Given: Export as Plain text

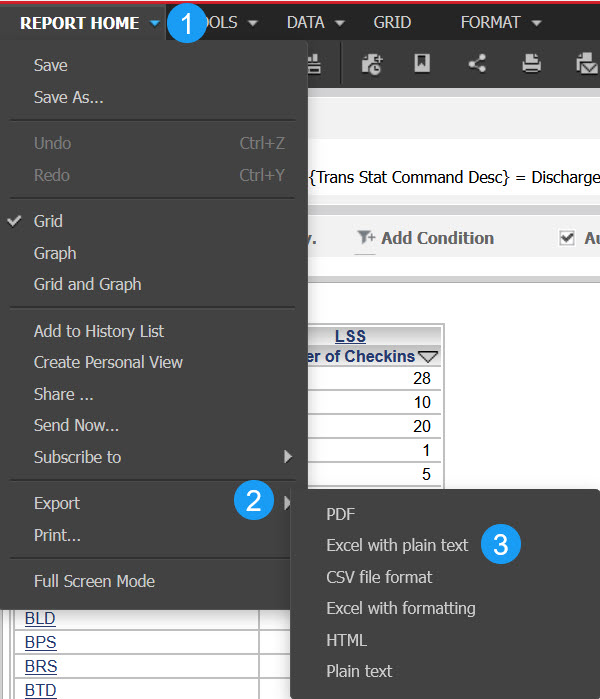Looking at the screenshot, I should point(359,671).
